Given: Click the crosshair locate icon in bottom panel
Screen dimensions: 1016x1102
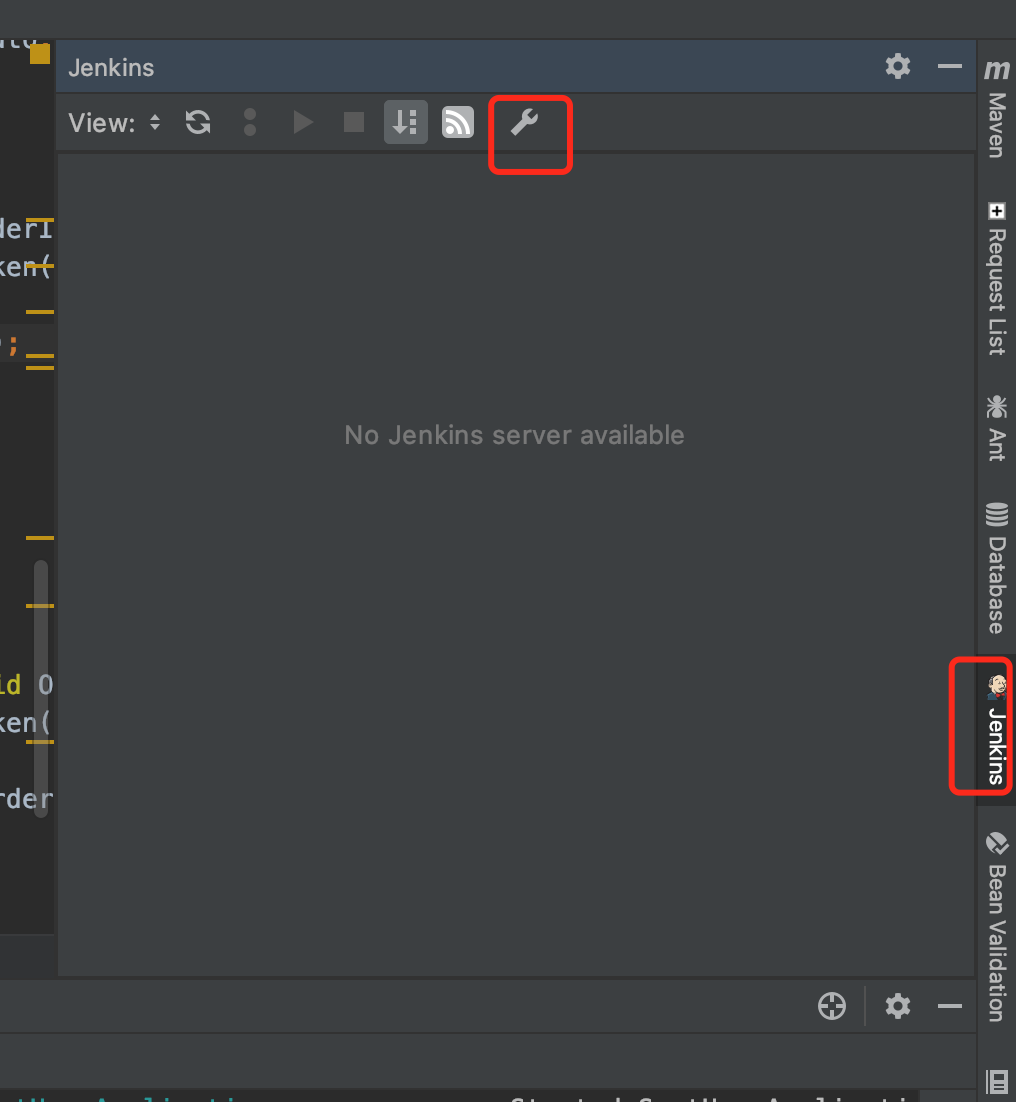Looking at the screenshot, I should pyautogui.click(x=832, y=1006).
